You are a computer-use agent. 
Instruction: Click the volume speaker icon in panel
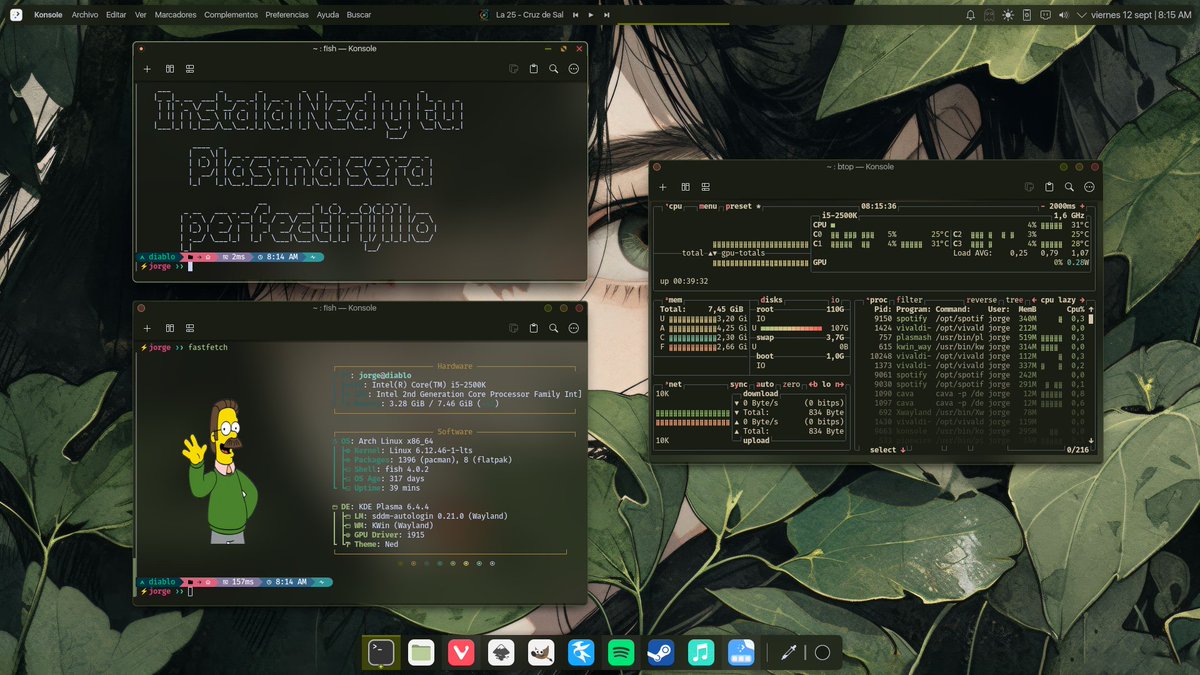1064,15
